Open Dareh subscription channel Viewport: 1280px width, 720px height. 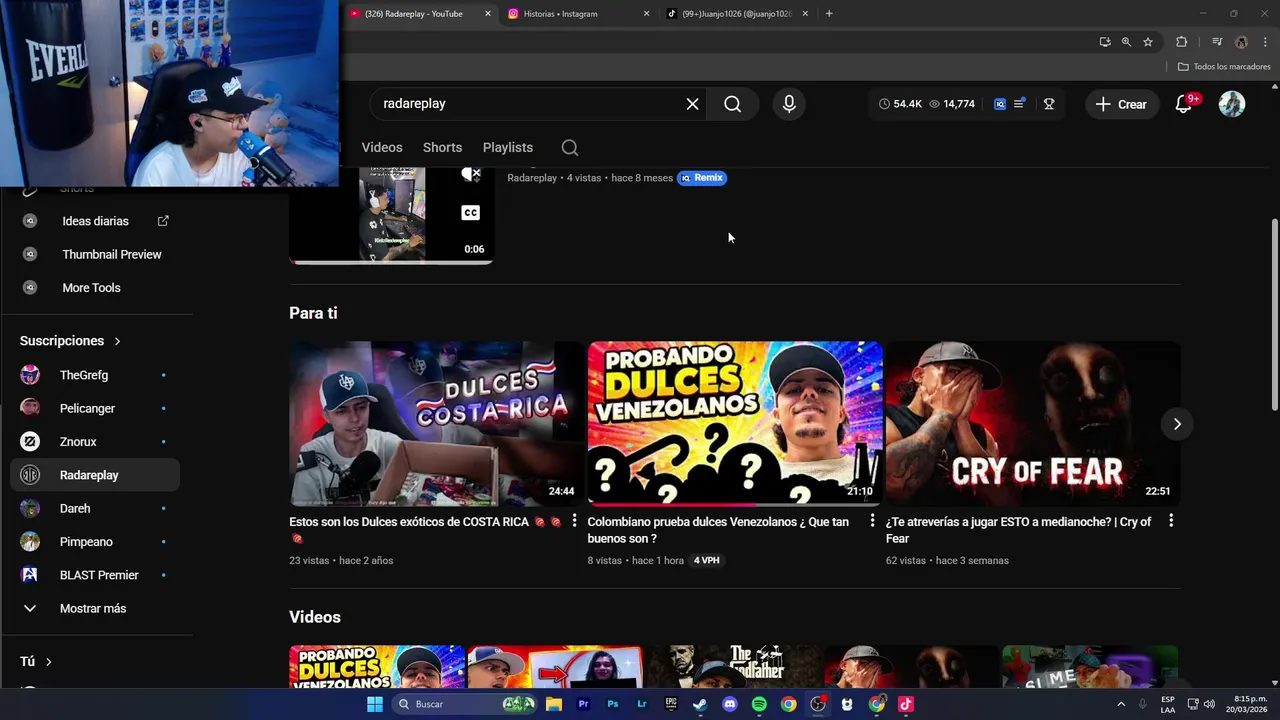coord(95,508)
